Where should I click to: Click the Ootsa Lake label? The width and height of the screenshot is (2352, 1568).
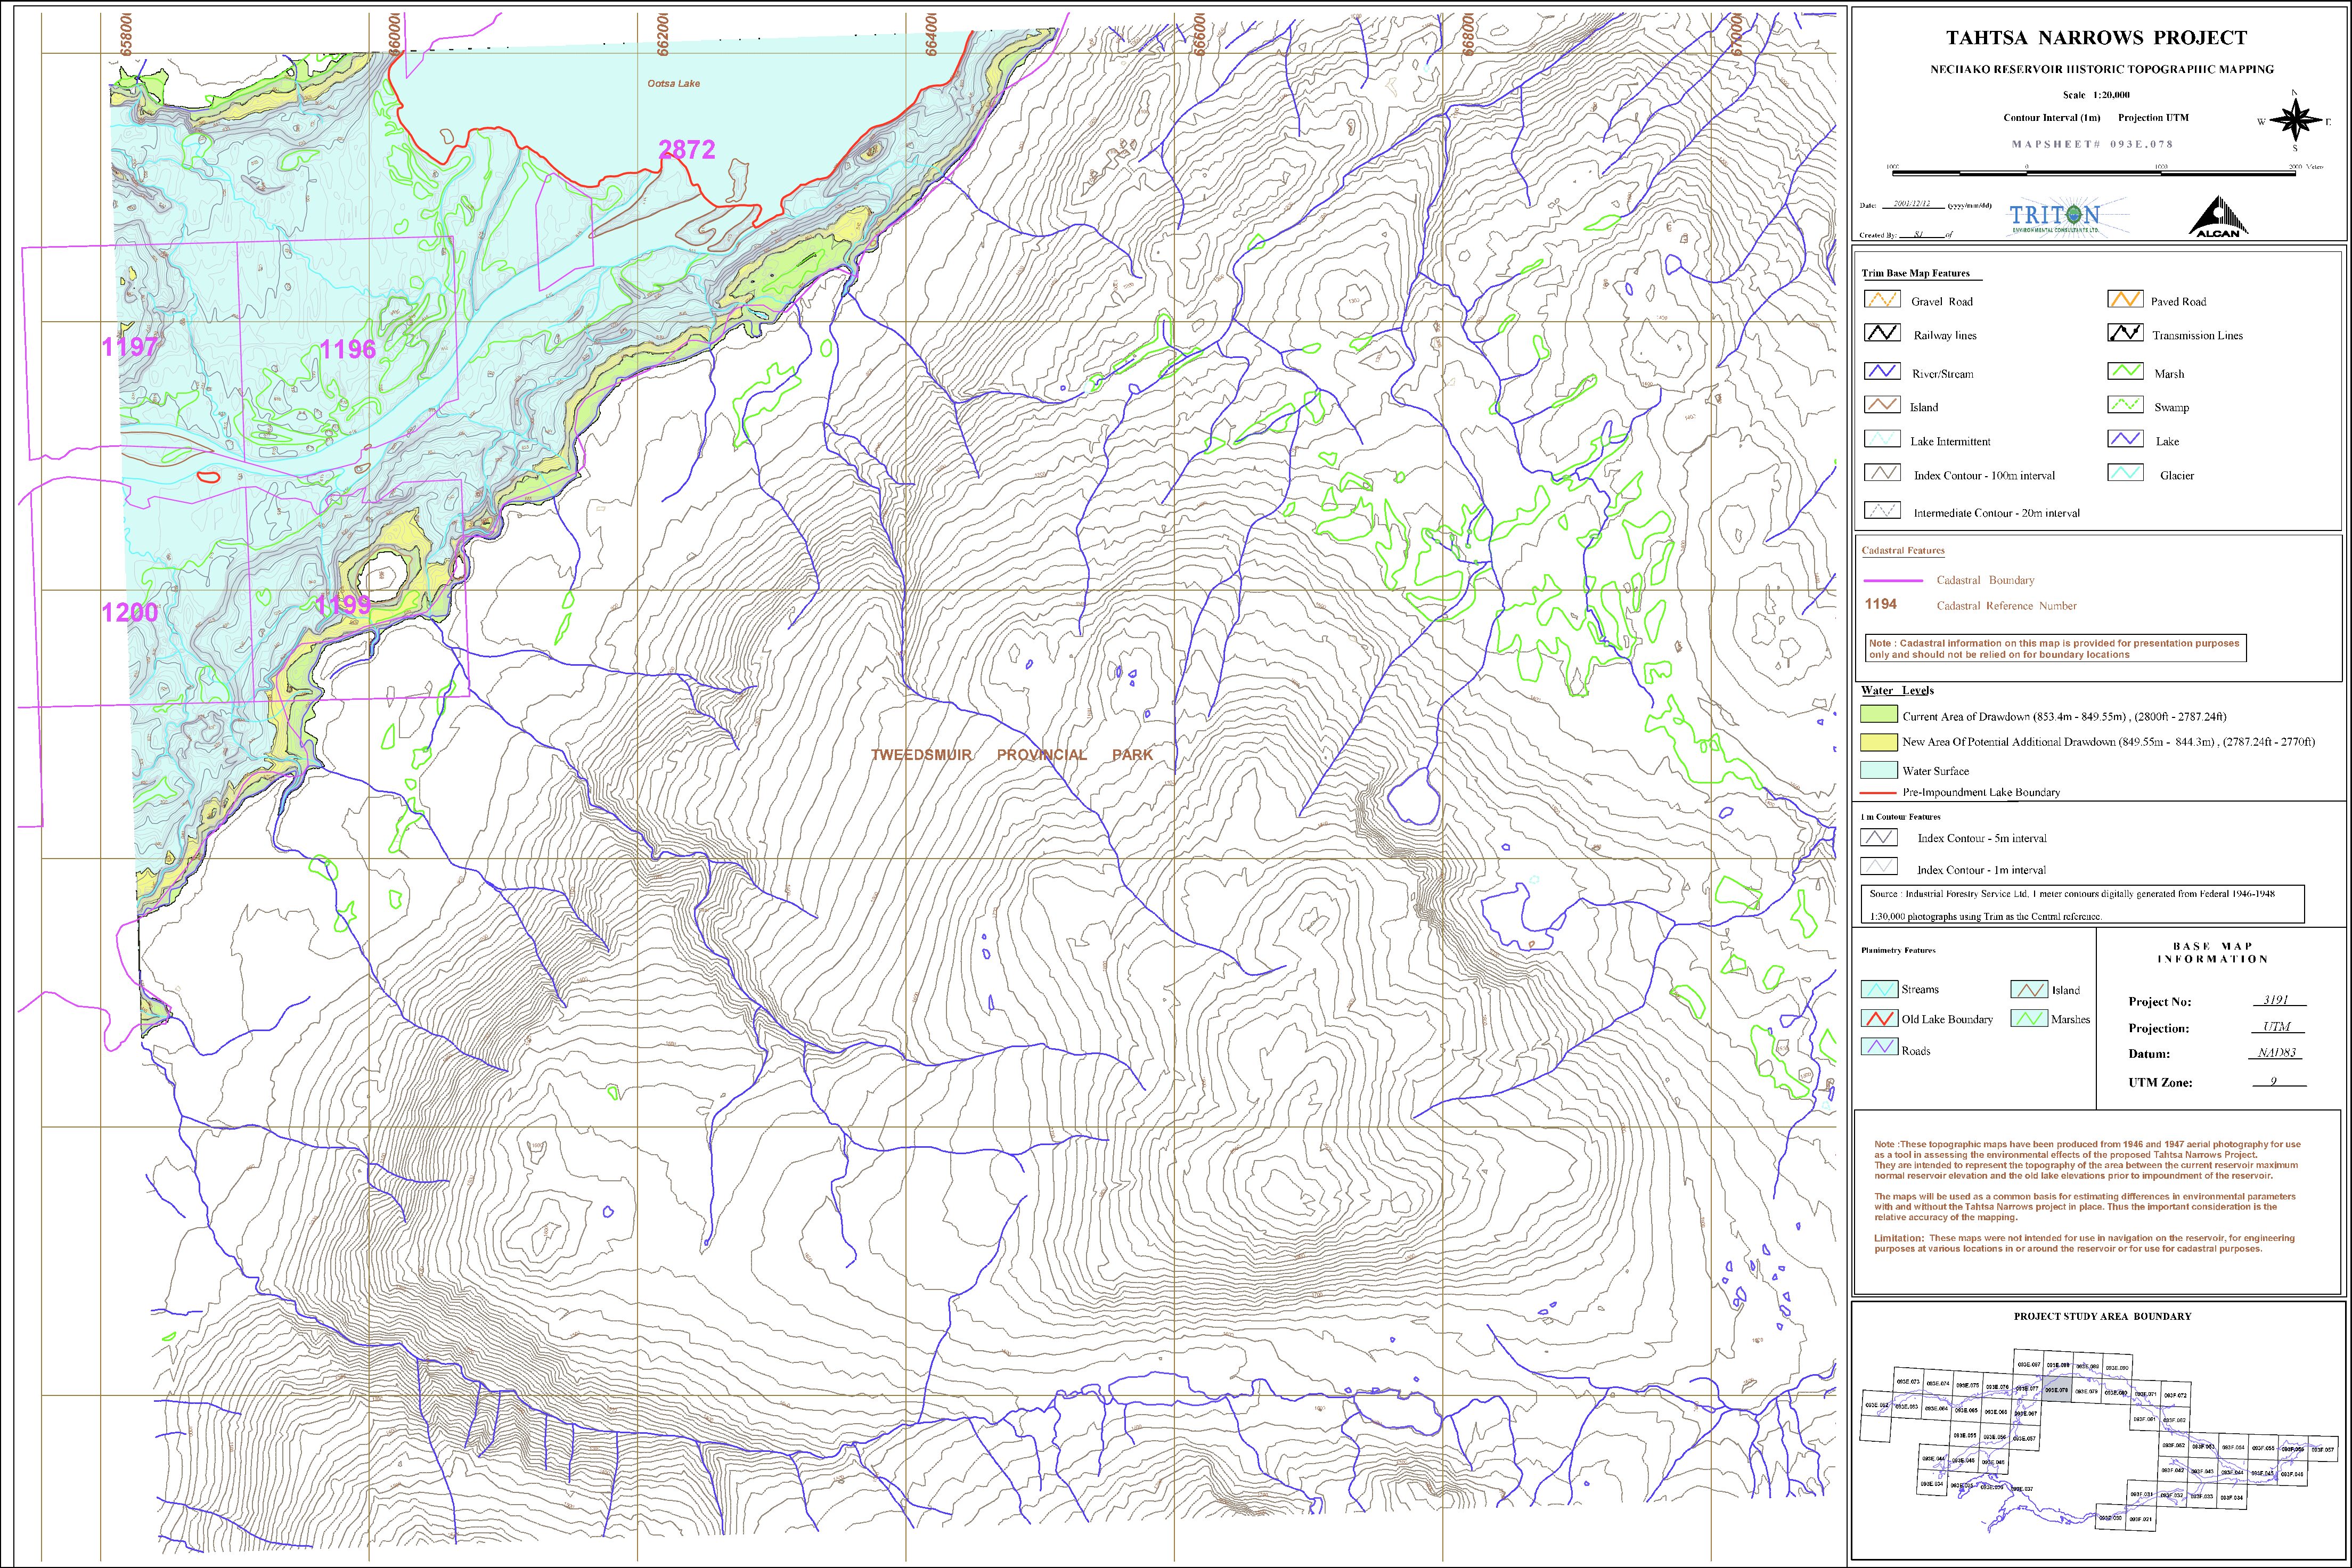(673, 84)
